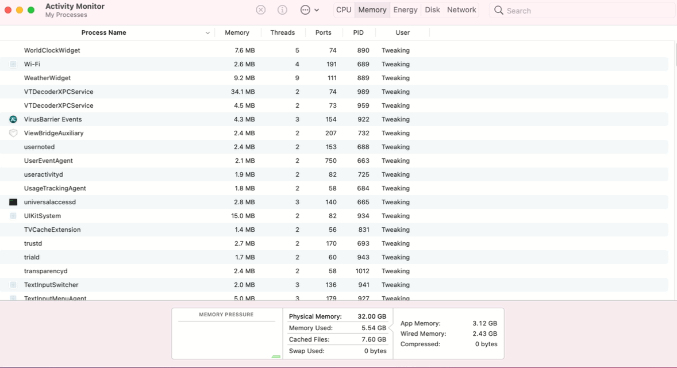Select the VTDecoderXPCService row using 4.5 MB
Viewport: 677px width, 368px height.
[x=334, y=105]
